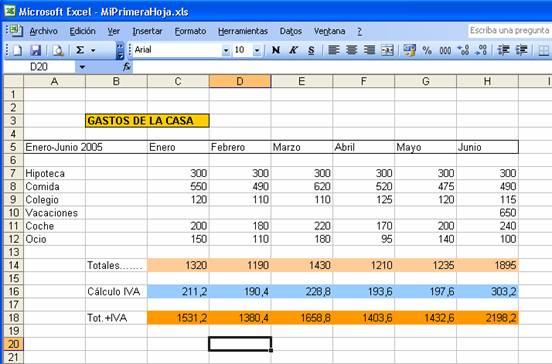552x364 pixels.
Task: Click the Merge and Center icon
Action: [387, 50]
